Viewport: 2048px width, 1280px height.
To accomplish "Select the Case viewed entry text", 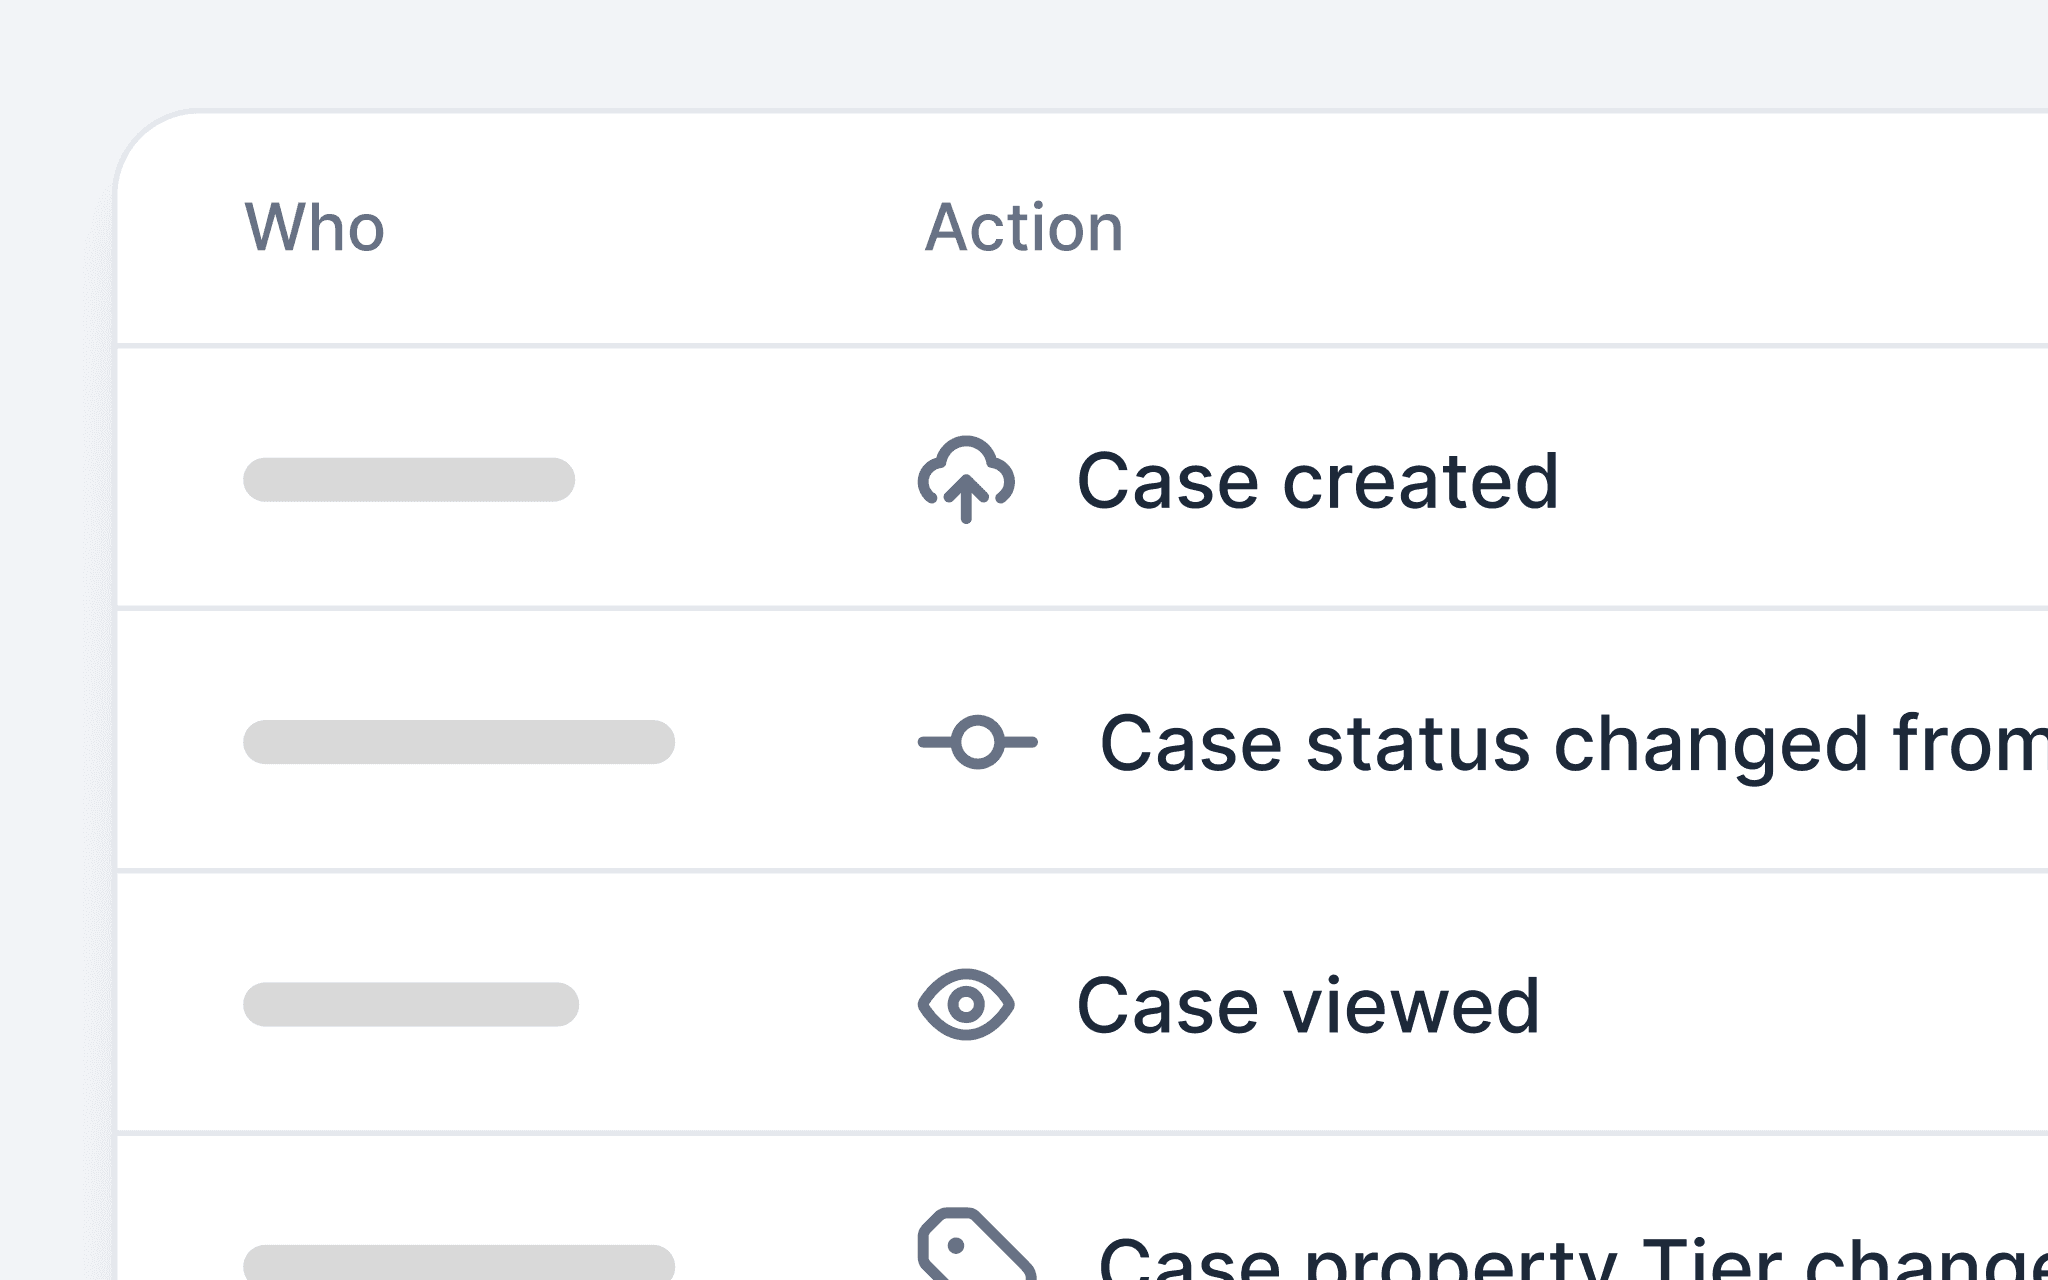I will [x=1308, y=1005].
